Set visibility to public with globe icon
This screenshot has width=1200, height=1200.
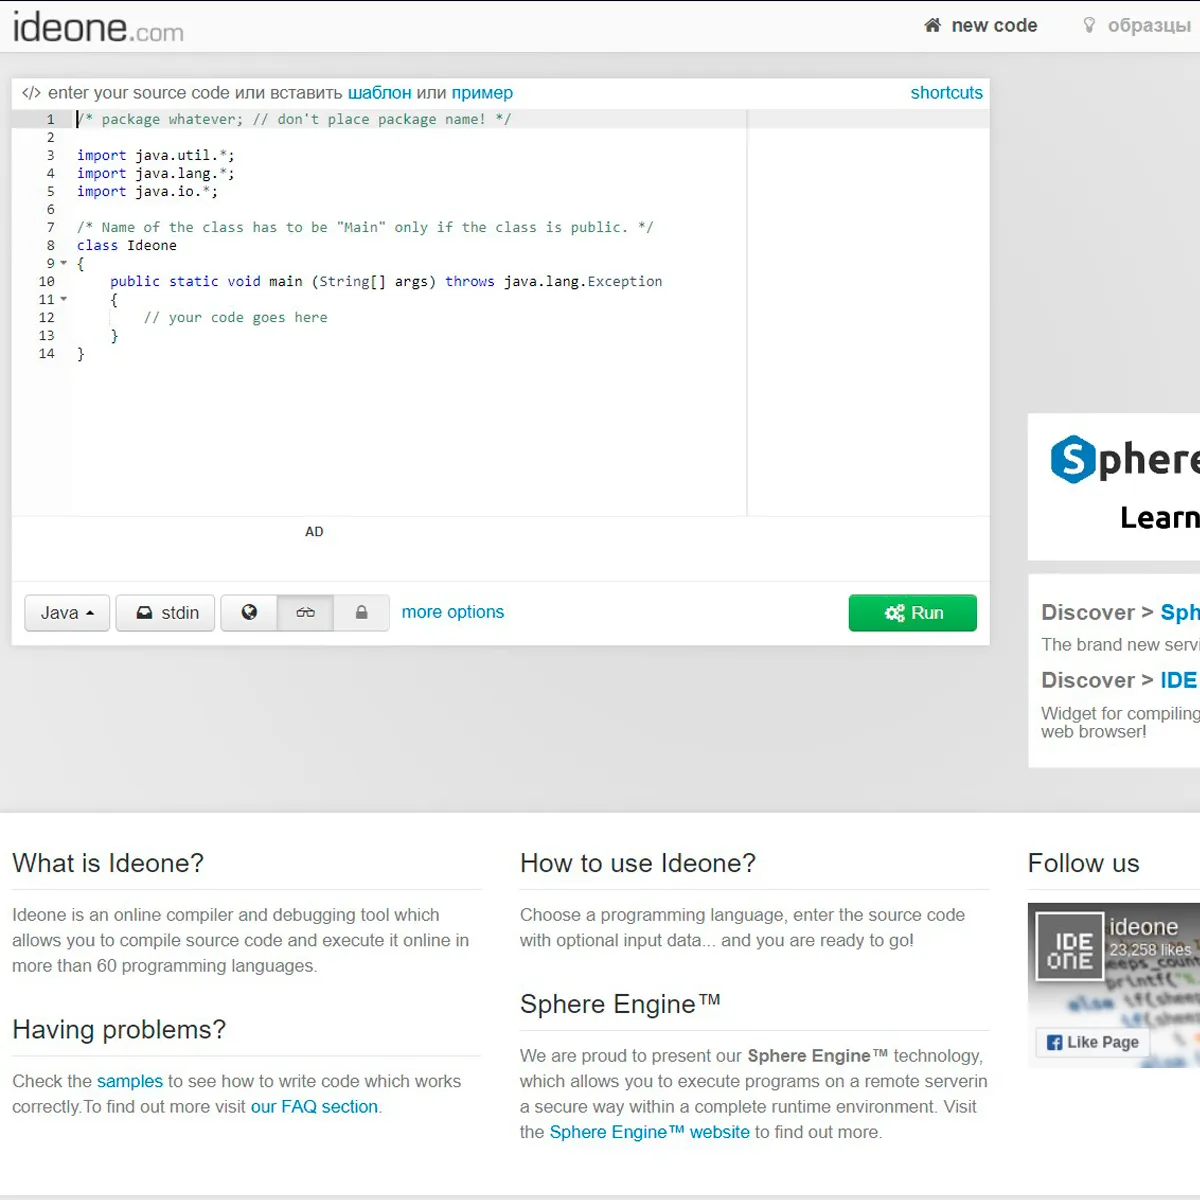pos(249,613)
